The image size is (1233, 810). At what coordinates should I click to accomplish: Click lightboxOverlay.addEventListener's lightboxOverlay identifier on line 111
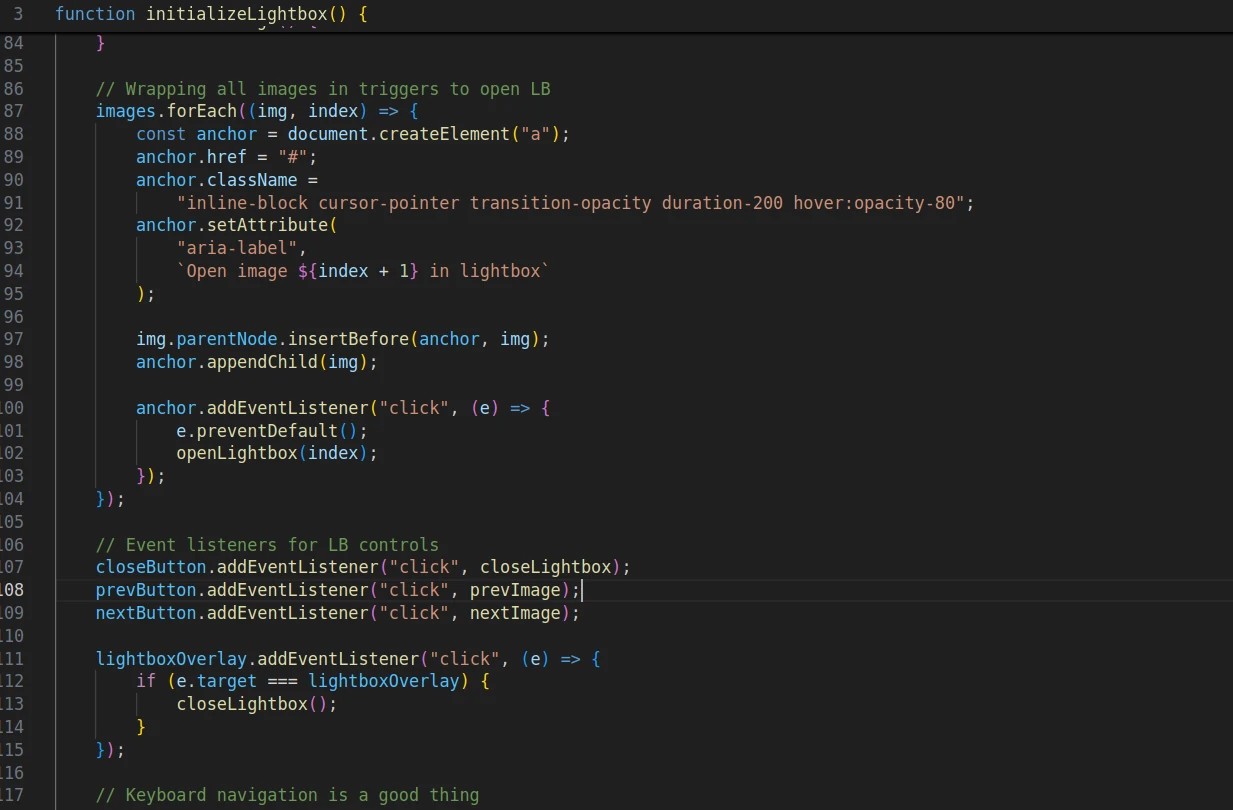(x=170, y=659)
